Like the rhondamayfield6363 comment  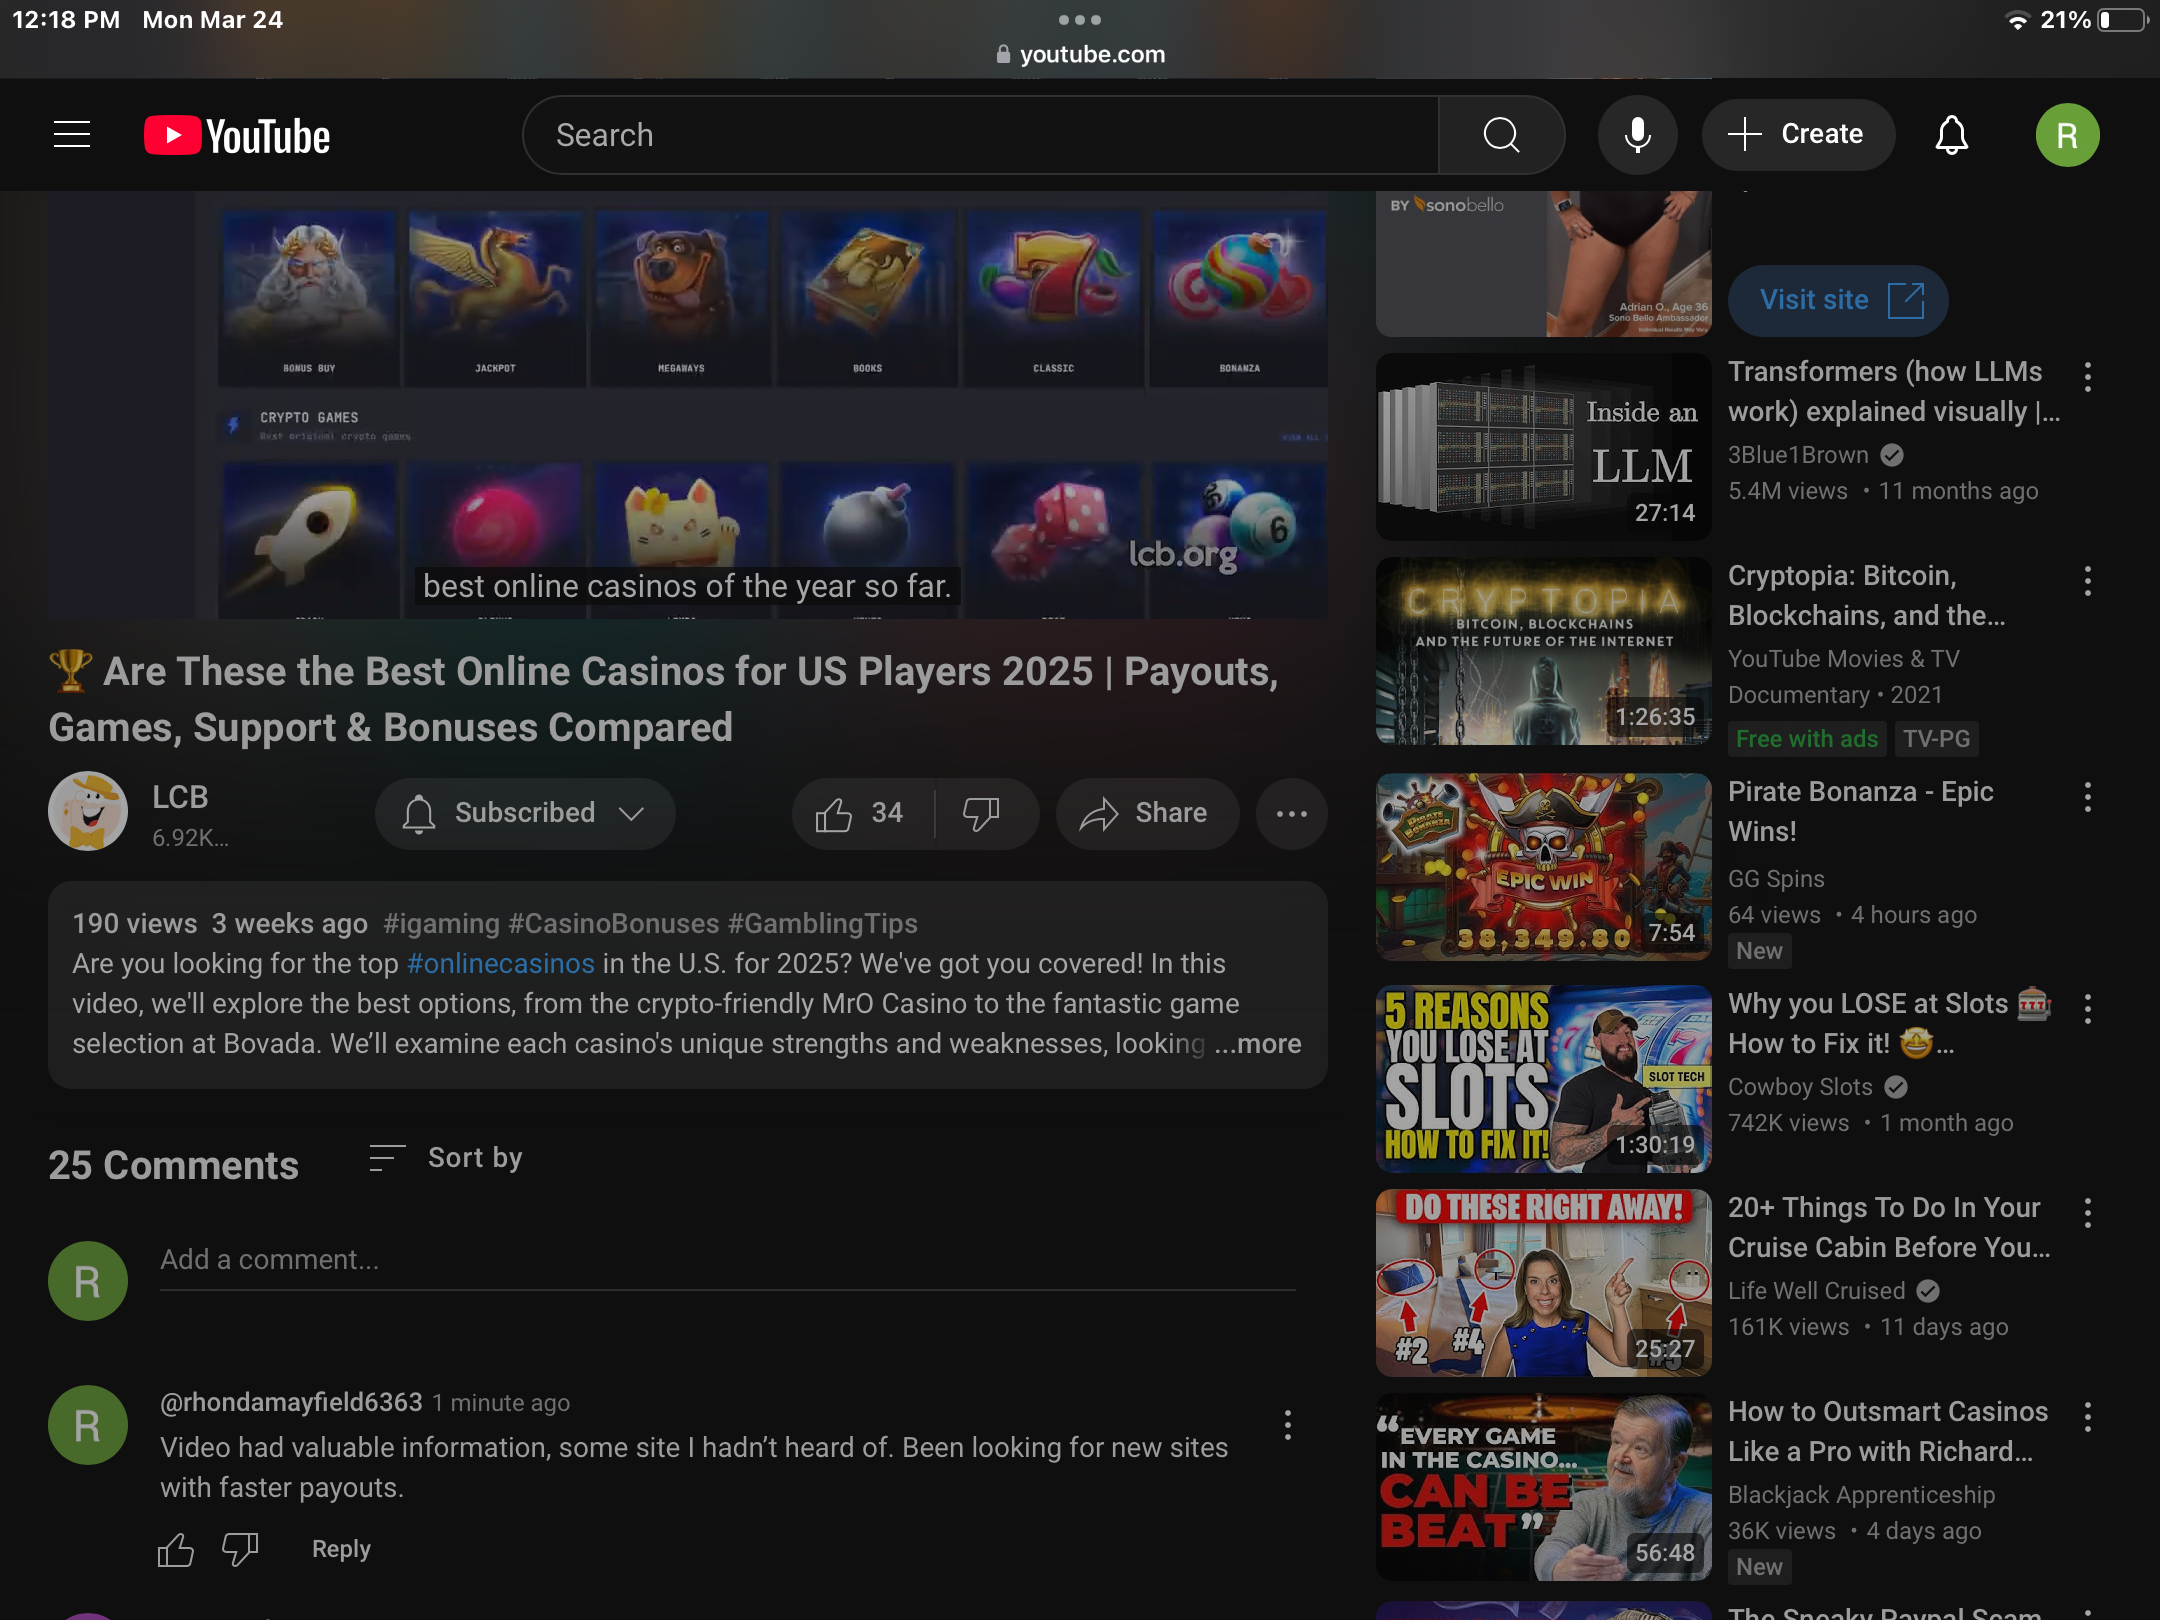pyautogui.click(x=176, y=1550)
